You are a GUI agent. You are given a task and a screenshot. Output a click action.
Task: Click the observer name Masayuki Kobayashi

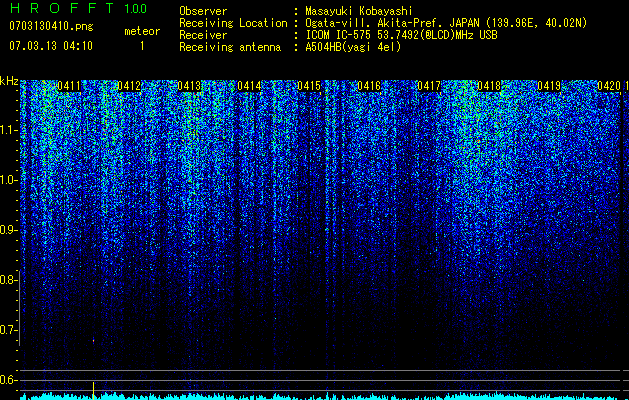[359, 11]
